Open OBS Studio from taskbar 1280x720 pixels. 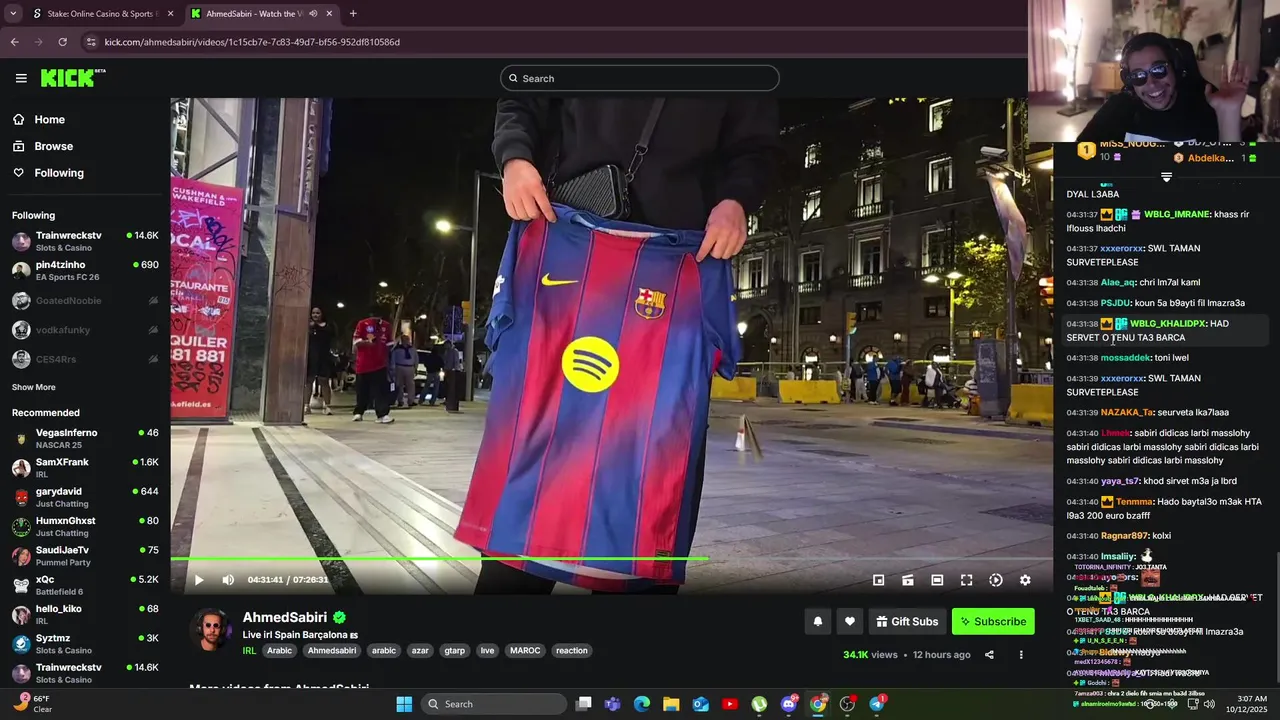(848, 704)
